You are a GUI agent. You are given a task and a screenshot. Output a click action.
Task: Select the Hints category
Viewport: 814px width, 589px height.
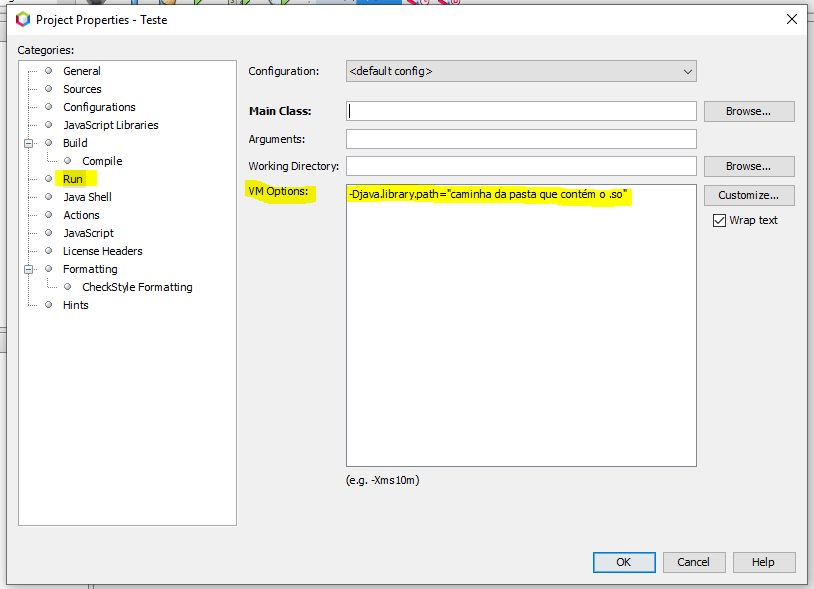coord(76,305)
